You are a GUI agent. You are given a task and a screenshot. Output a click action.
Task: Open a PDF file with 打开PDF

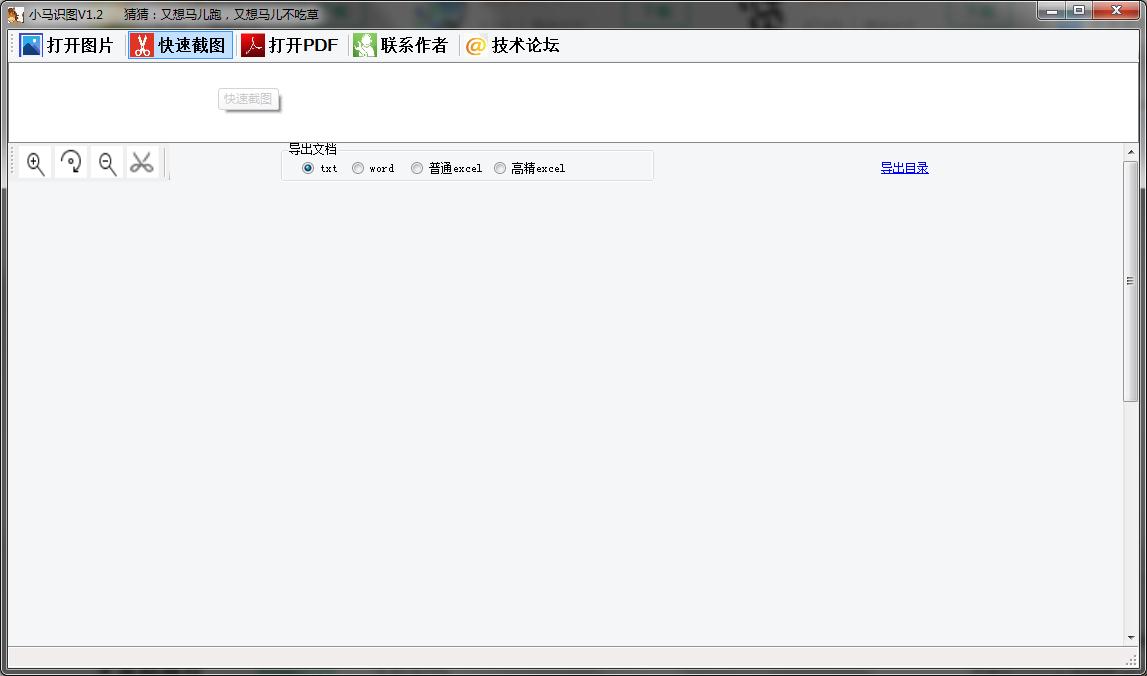pos(290,45)
